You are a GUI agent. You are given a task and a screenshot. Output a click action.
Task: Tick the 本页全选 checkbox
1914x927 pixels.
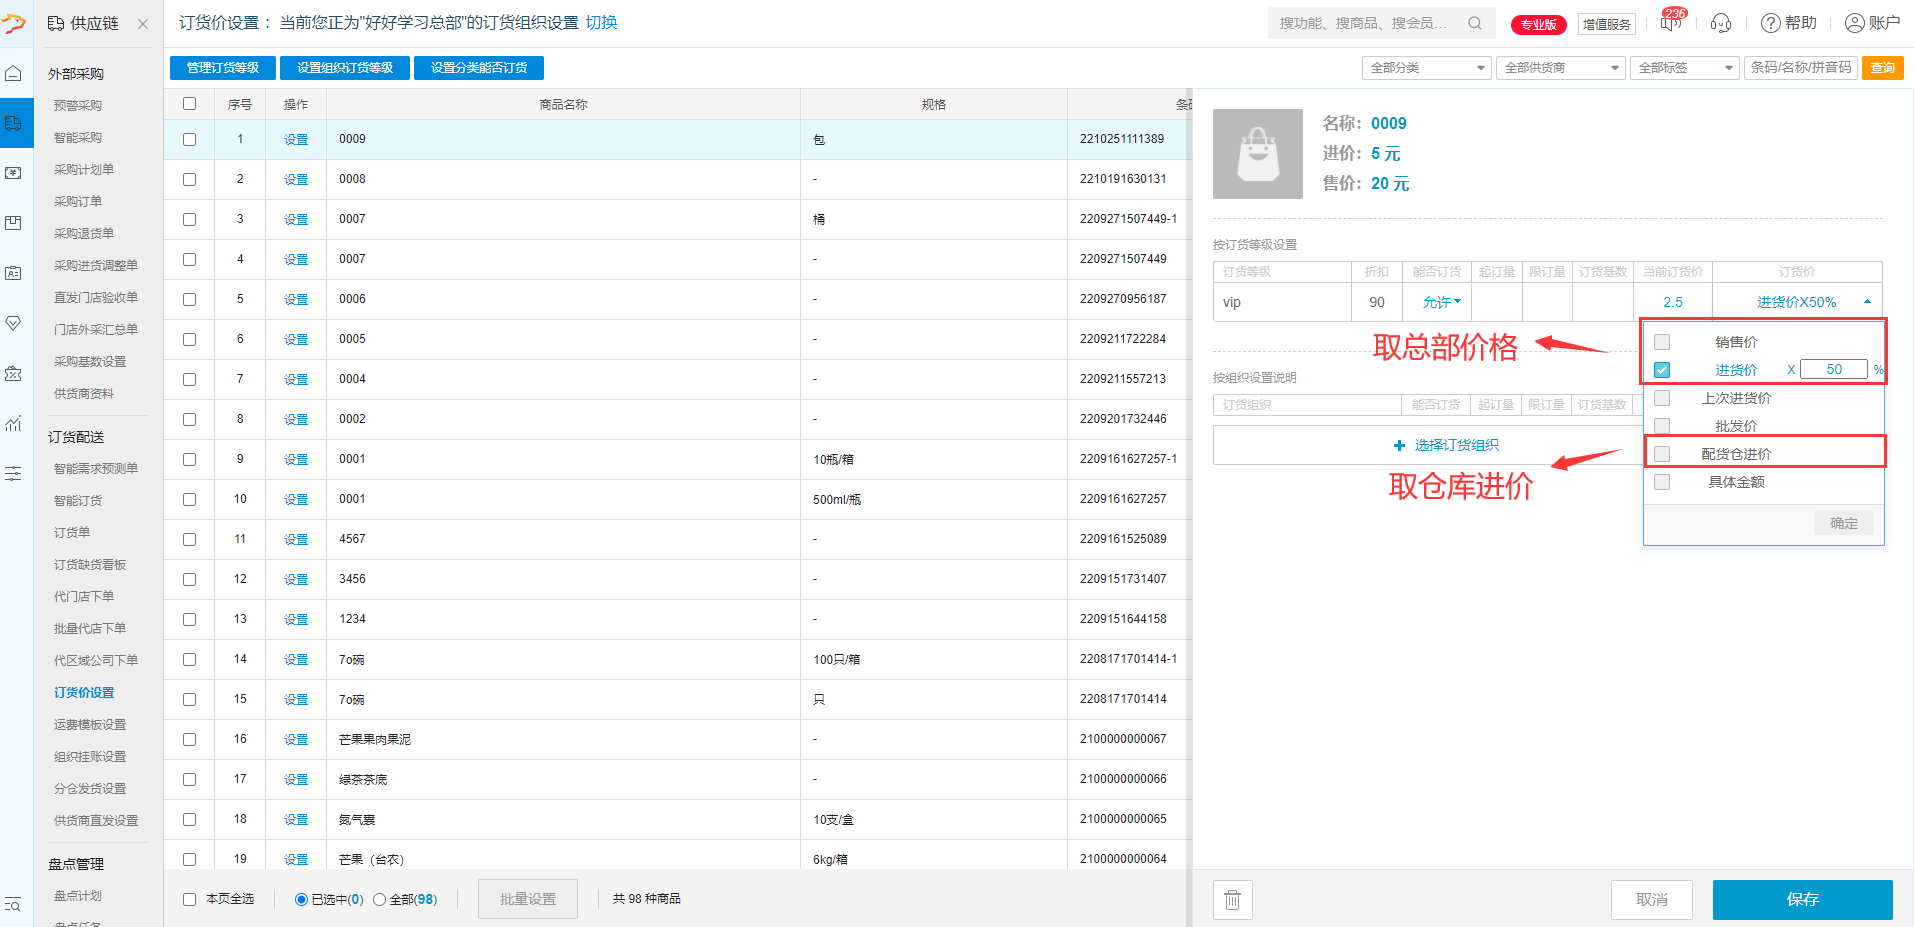pyautogui.click(x=189, y=899)
